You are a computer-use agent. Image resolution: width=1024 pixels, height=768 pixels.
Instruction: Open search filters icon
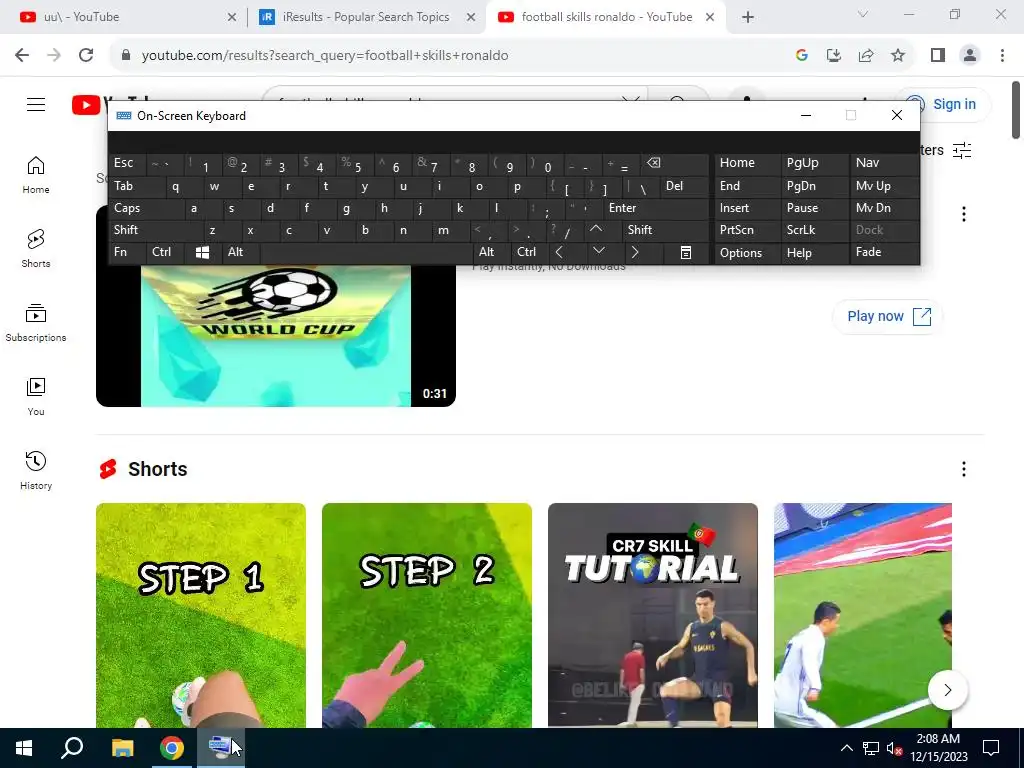(962, 150)
